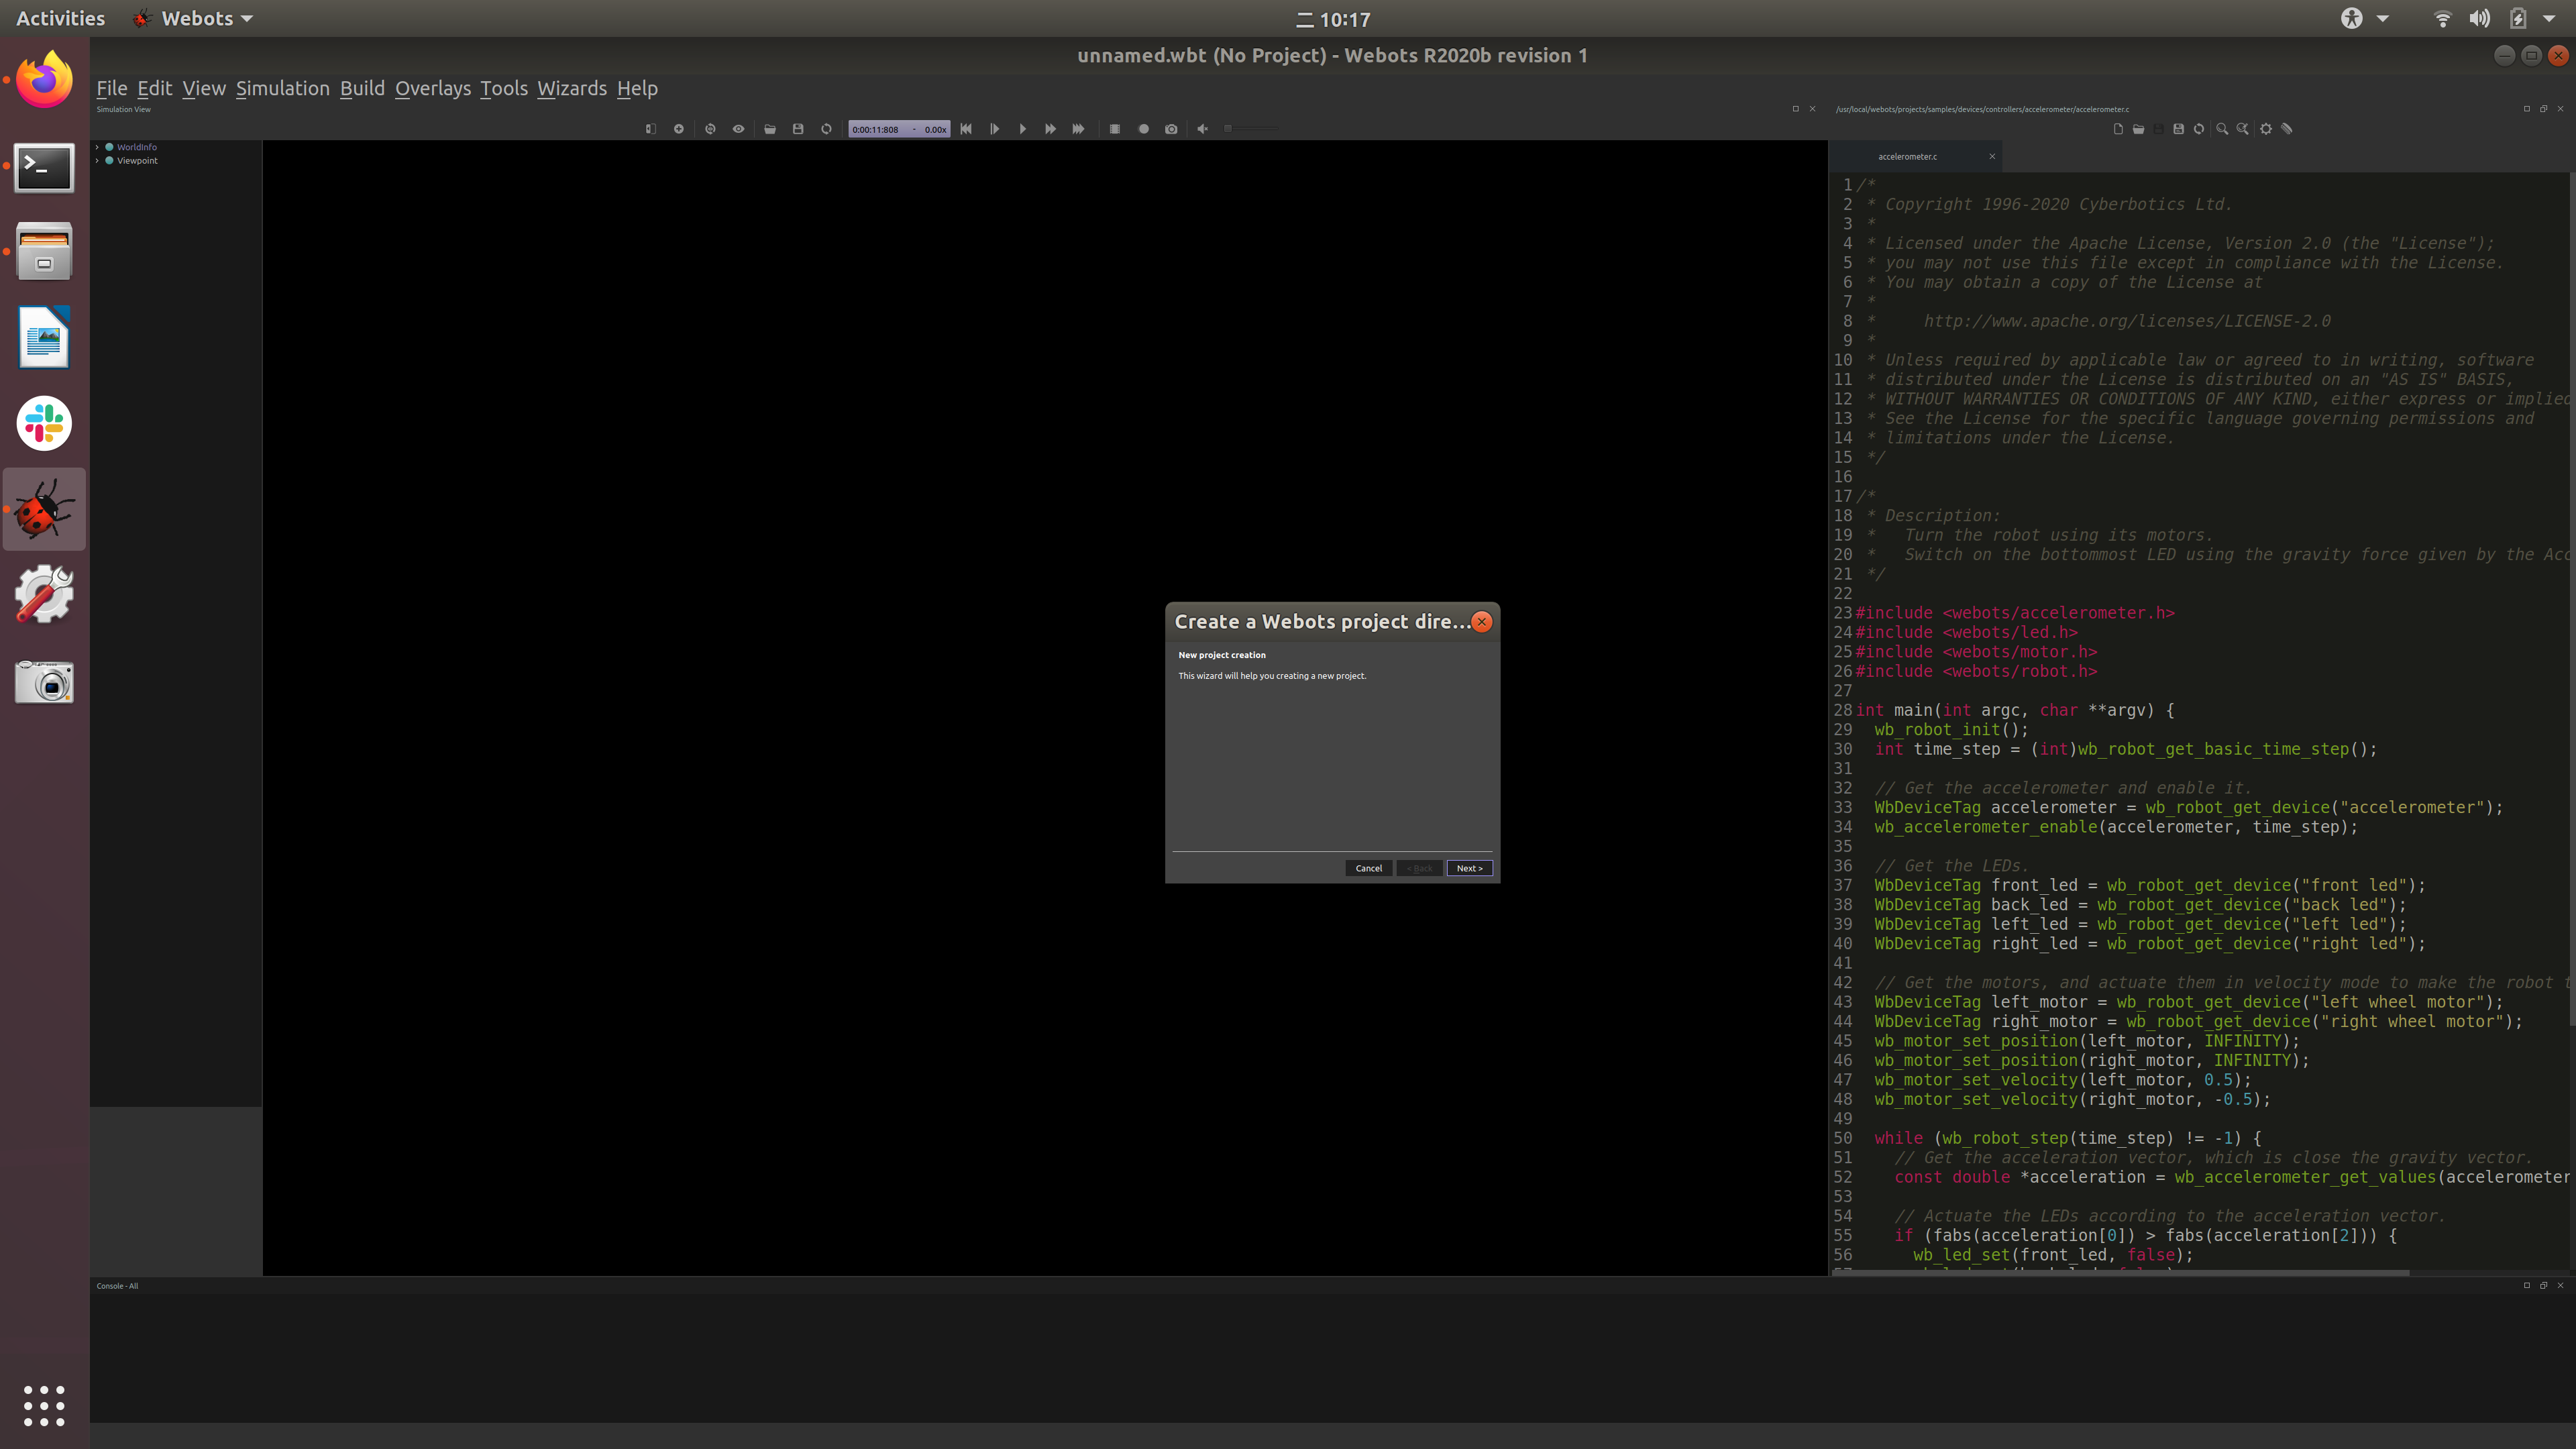Run the simulation in real-time play button
This screenshot has height=1449, width=2576.
click(x=1022, y=129)
